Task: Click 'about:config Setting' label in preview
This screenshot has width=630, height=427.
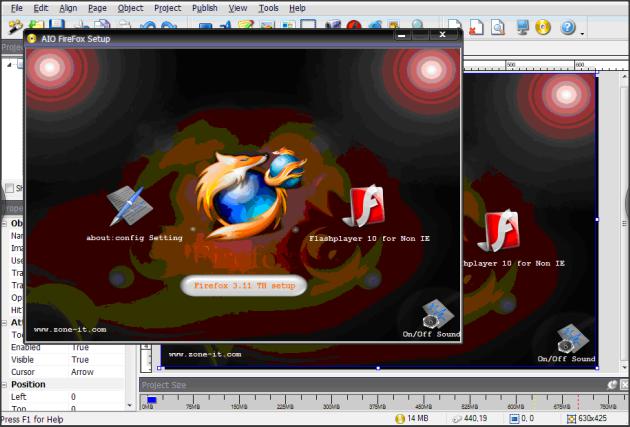Action: click(134, 238)
